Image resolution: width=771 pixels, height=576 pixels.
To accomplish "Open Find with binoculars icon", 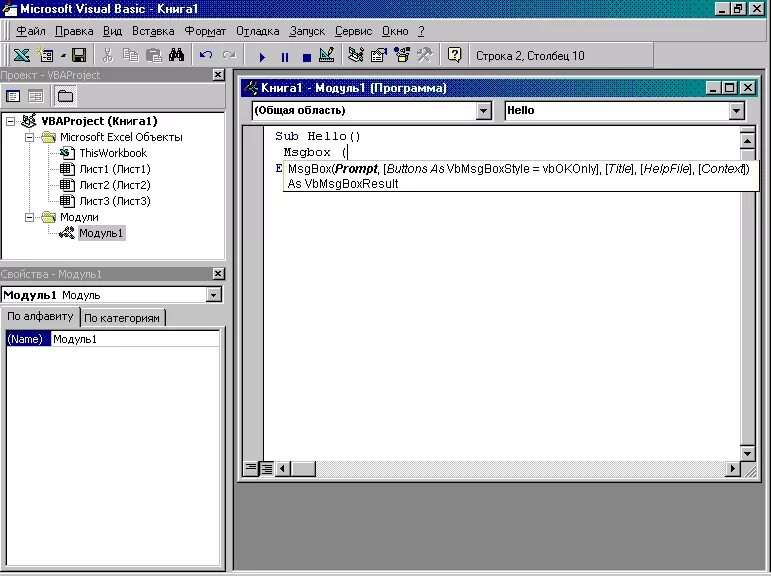I will coord(176,55).
